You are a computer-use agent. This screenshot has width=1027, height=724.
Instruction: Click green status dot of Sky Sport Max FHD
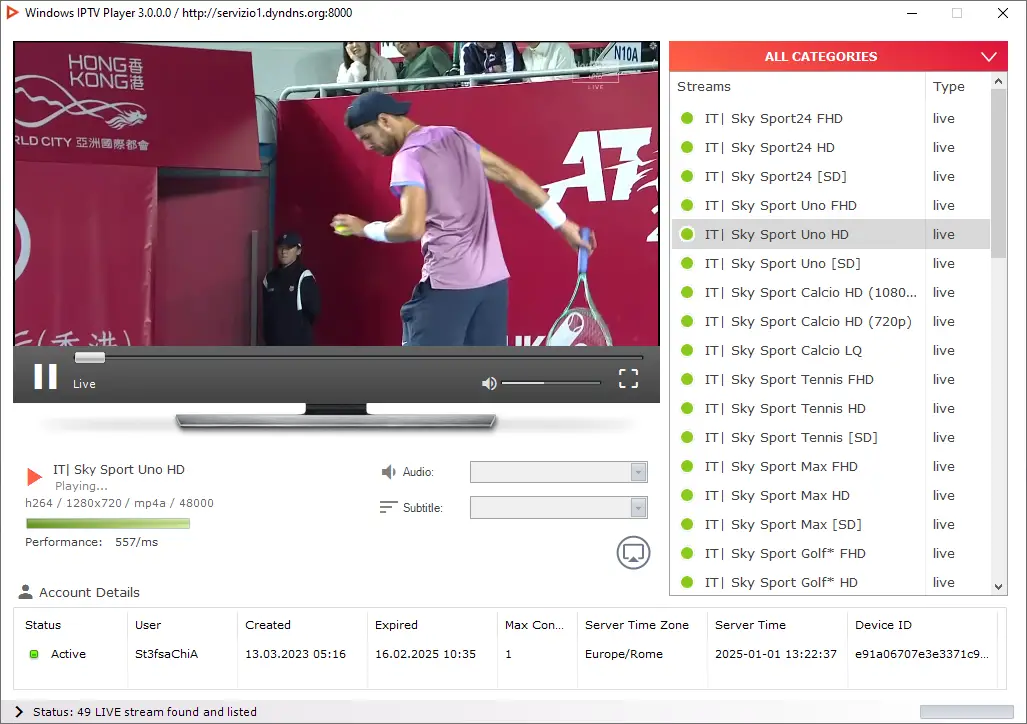point(687,466)
